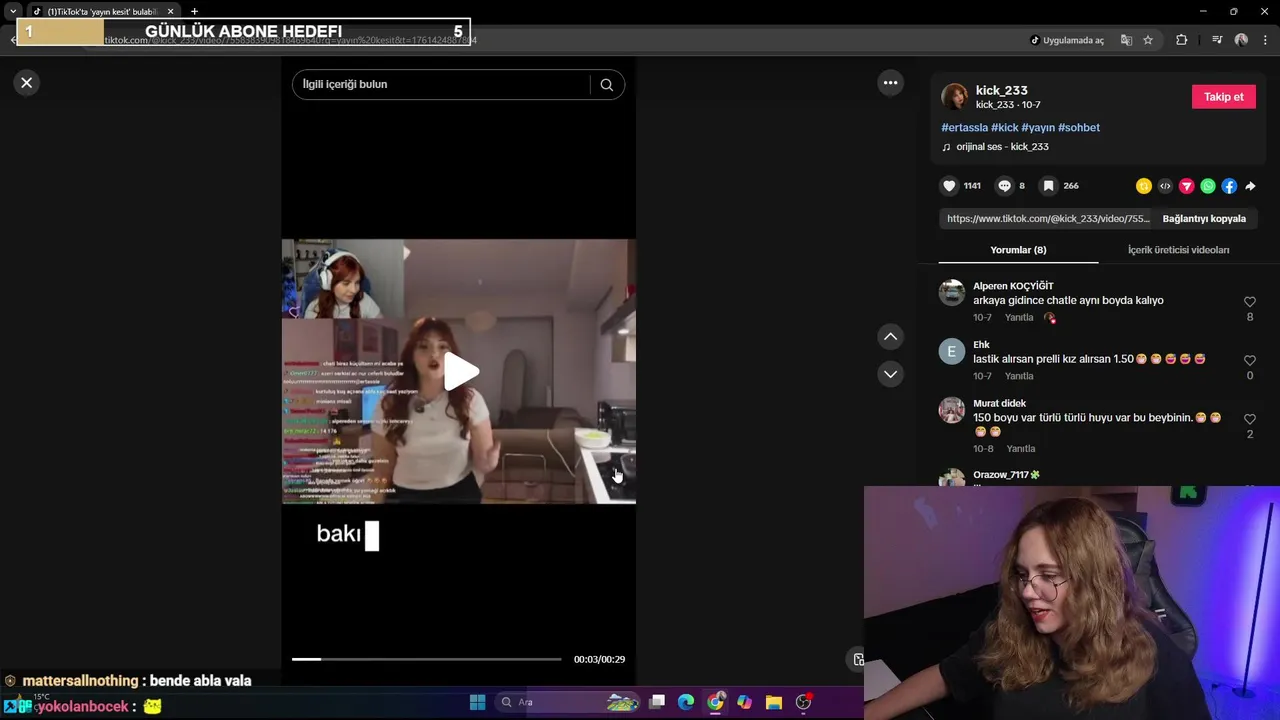Play the video with center play button
Screen dimensions: 1280x720
click(x=459, y=371)
